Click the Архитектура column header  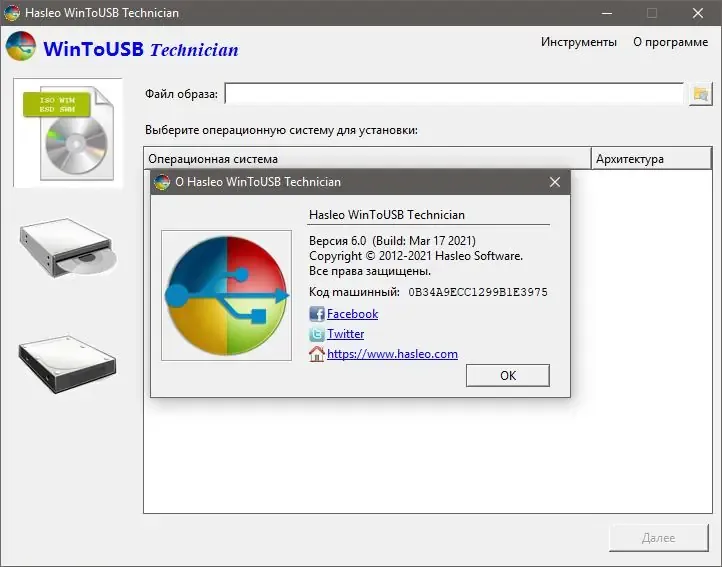[651, 159]
